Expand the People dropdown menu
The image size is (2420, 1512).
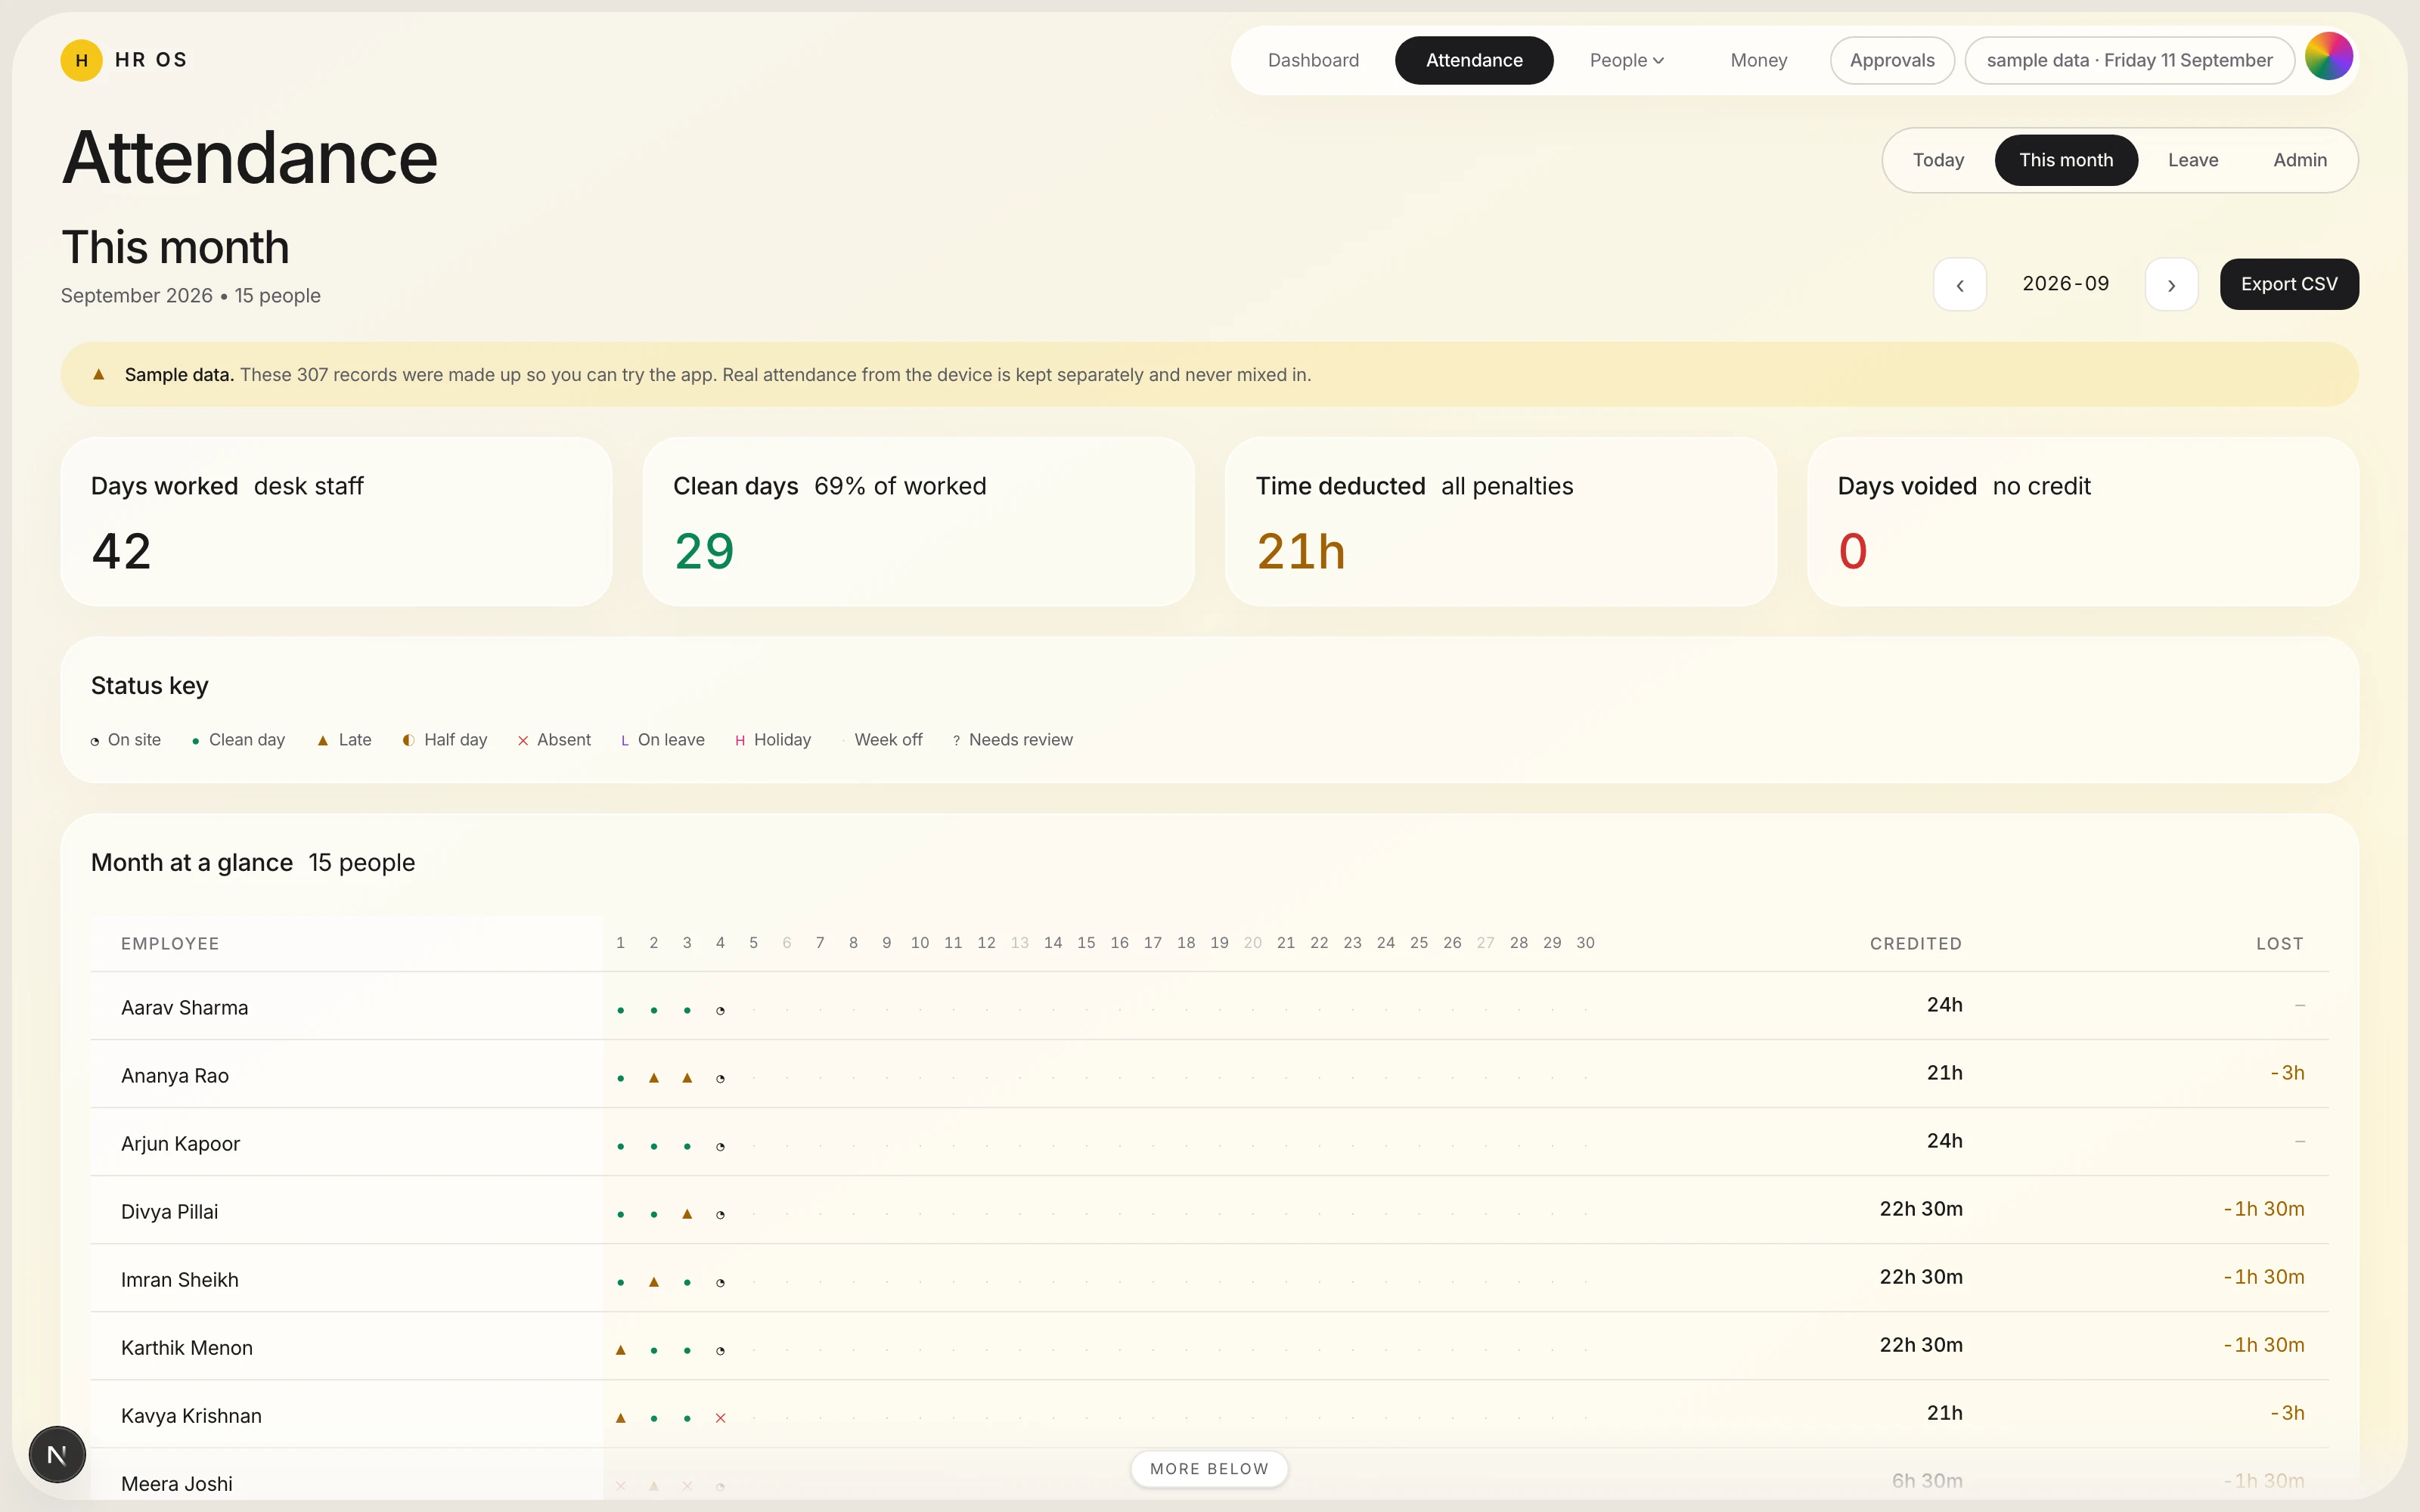coord(1626,60)
